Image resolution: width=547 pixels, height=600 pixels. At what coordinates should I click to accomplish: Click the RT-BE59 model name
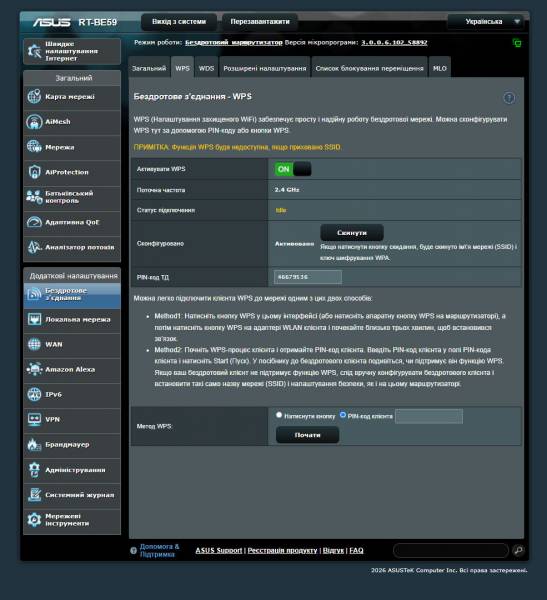pyautogui.click(x=98, y=22)
